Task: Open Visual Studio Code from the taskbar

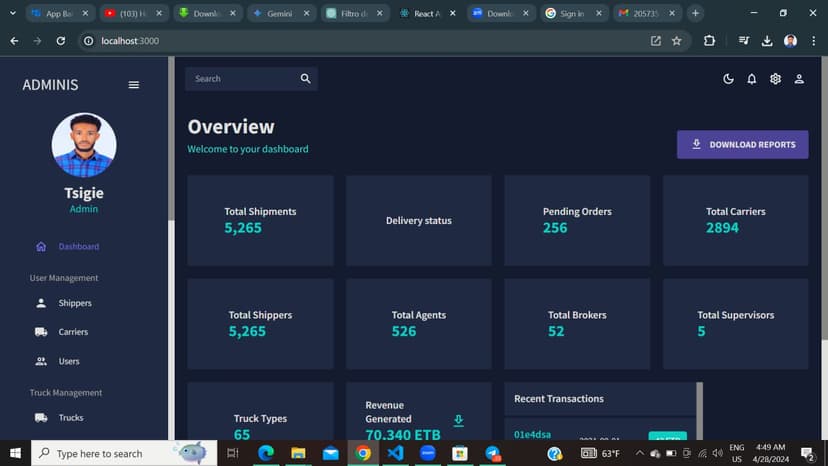Action: point(395,453)
